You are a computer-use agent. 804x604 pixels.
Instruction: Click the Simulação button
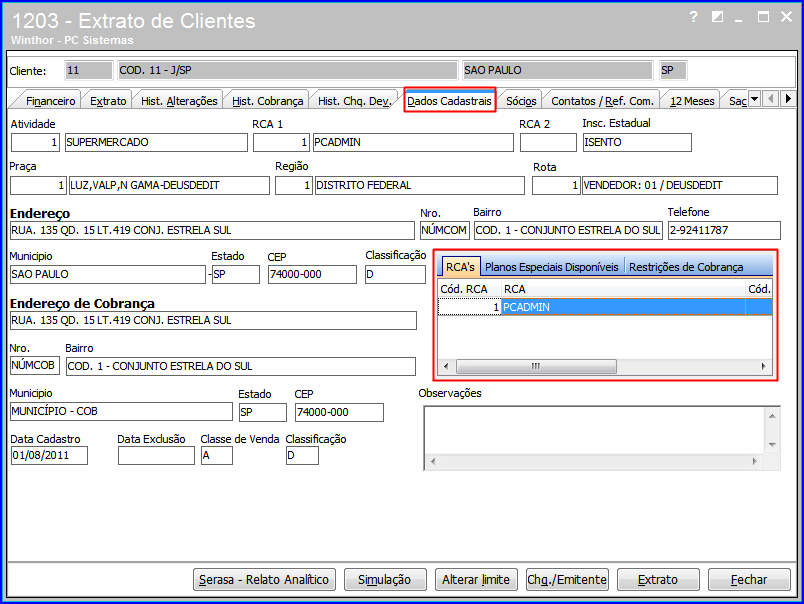click(x=385, y=579)
